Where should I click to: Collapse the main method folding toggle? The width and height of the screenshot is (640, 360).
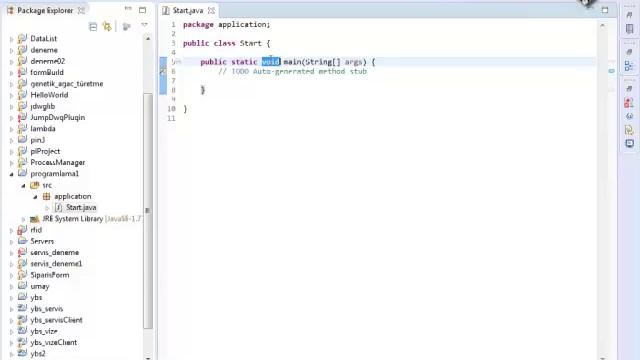[178, 62]
